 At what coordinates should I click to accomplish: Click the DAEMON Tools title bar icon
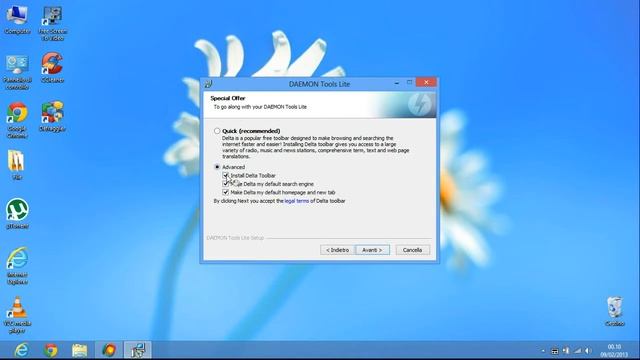209,84
